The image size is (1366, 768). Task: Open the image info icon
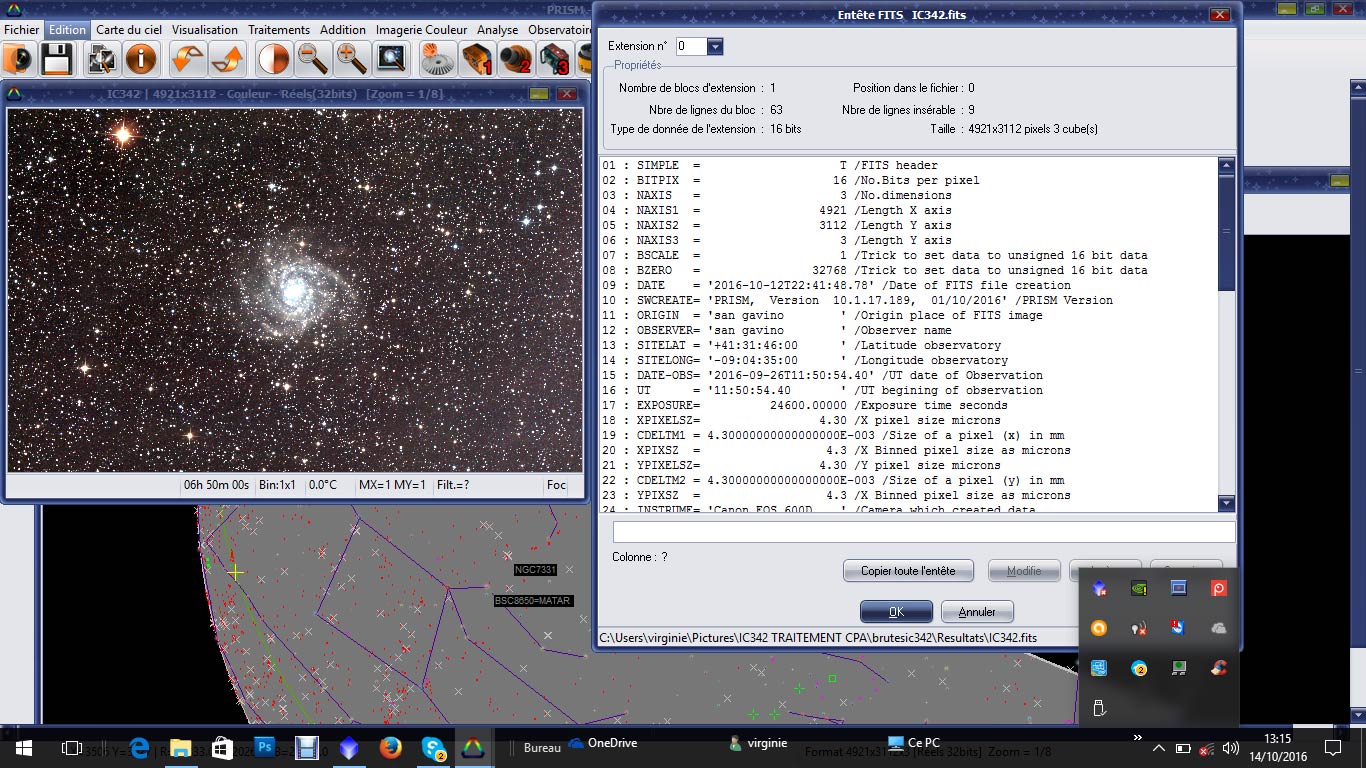coord(141,59)
